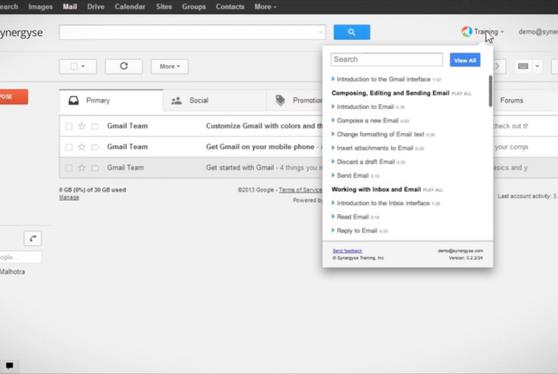The height and width of the screenshot is (374, 558).
Task: Click the keyboard input tools icon
Action: tap(523, 66)
